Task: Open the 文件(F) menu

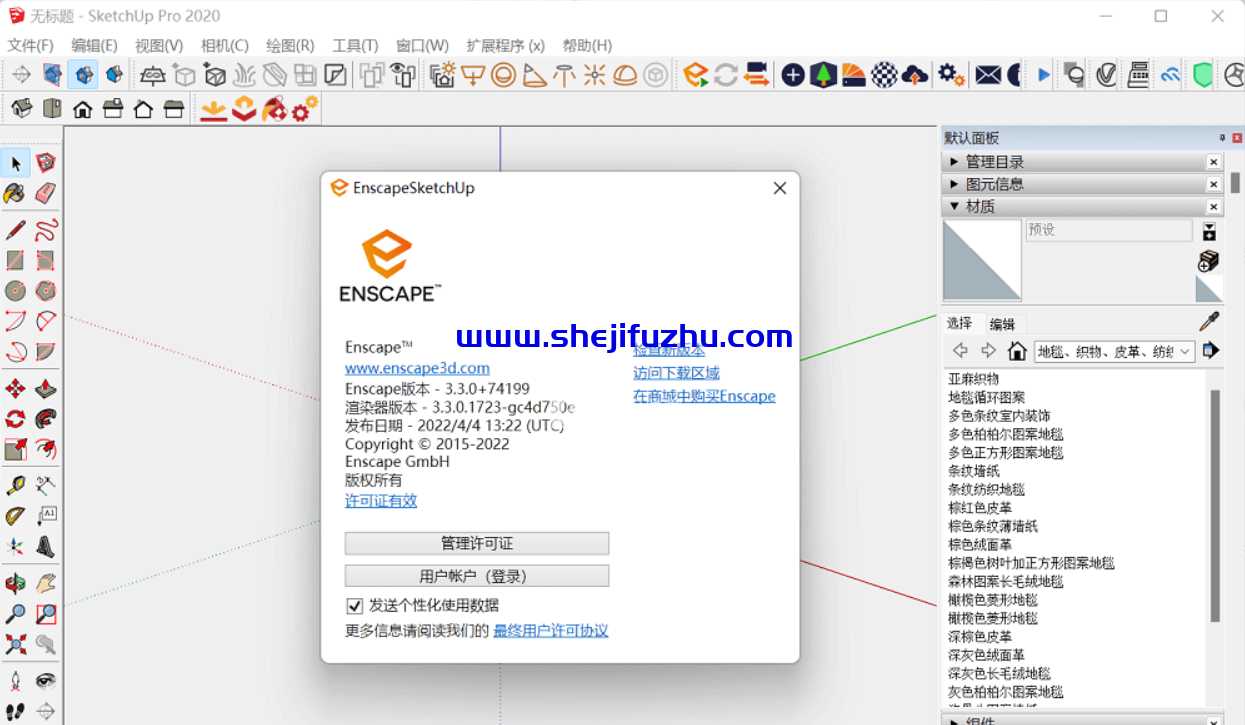Action: (x=31, y=45)
